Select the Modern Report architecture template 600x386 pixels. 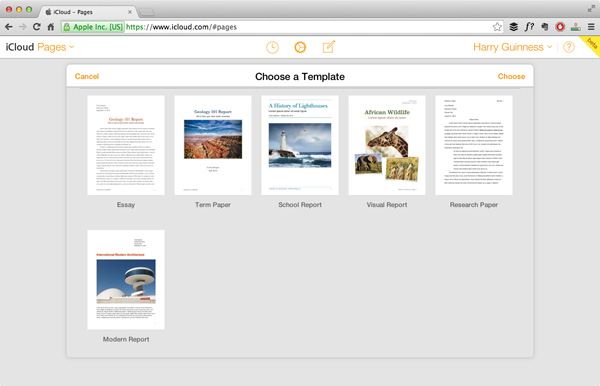coord(126,280)
